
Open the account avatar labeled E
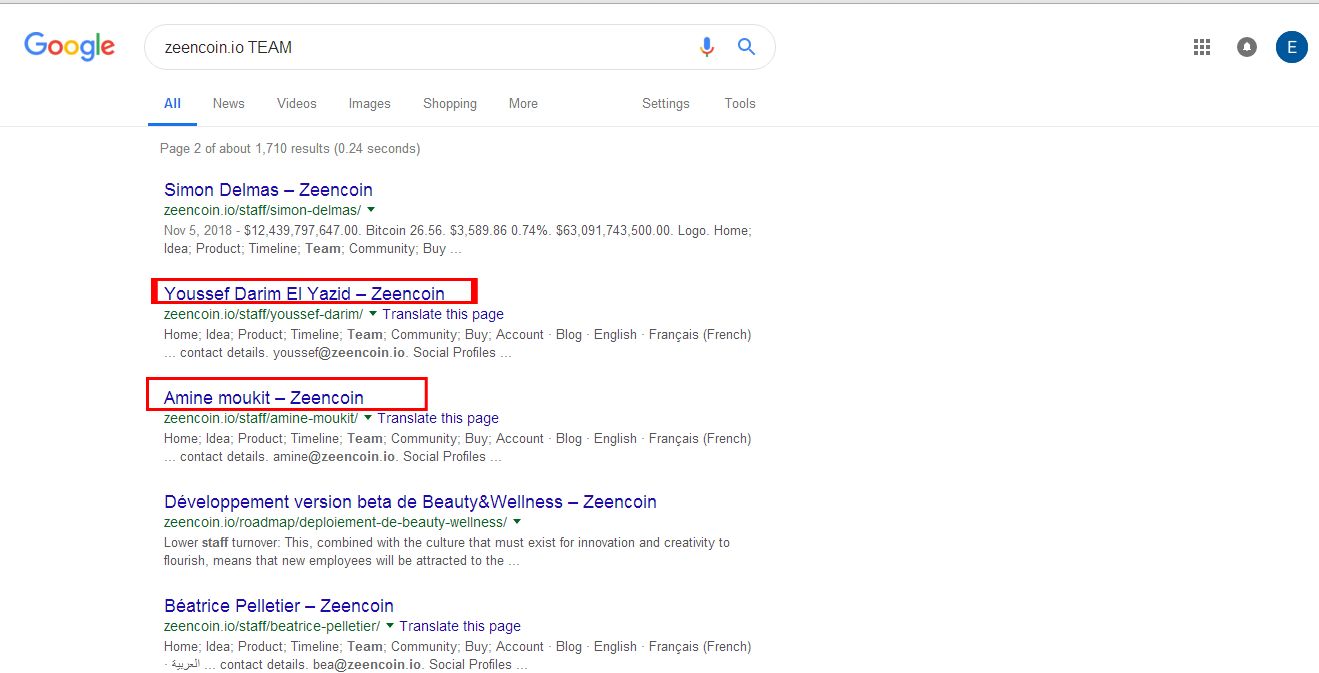point(1292,47)
